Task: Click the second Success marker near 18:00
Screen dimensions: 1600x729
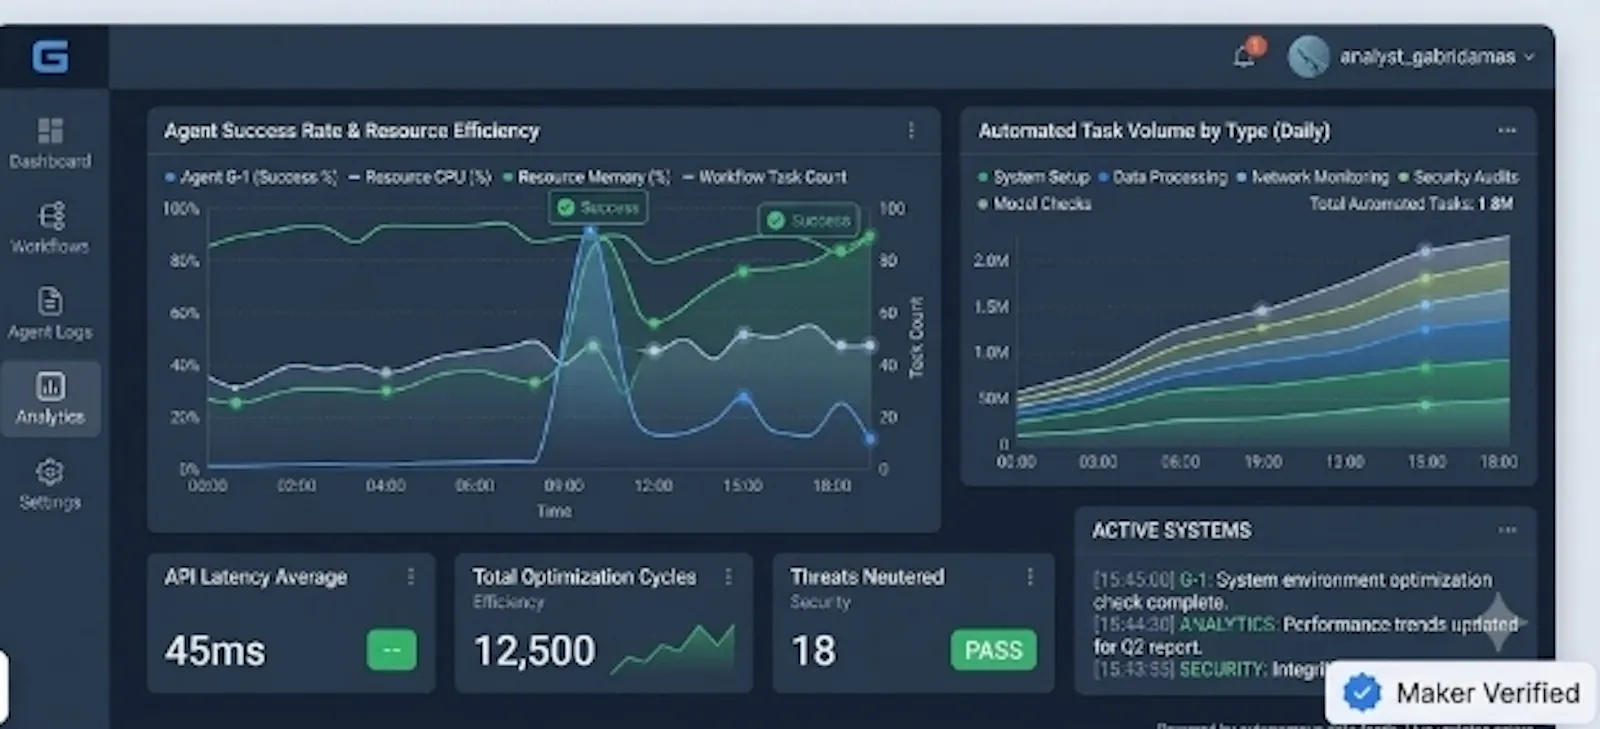Action: pos(808,220)
